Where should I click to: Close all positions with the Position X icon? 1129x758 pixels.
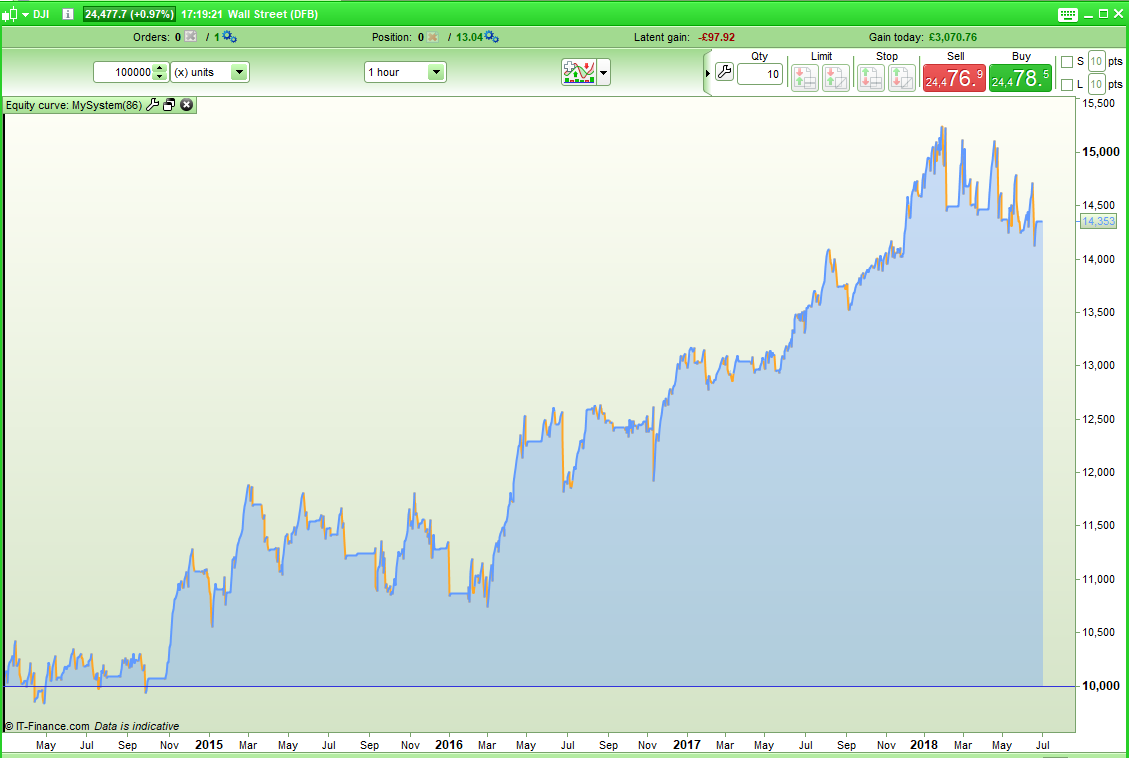(x=432, y=37)
